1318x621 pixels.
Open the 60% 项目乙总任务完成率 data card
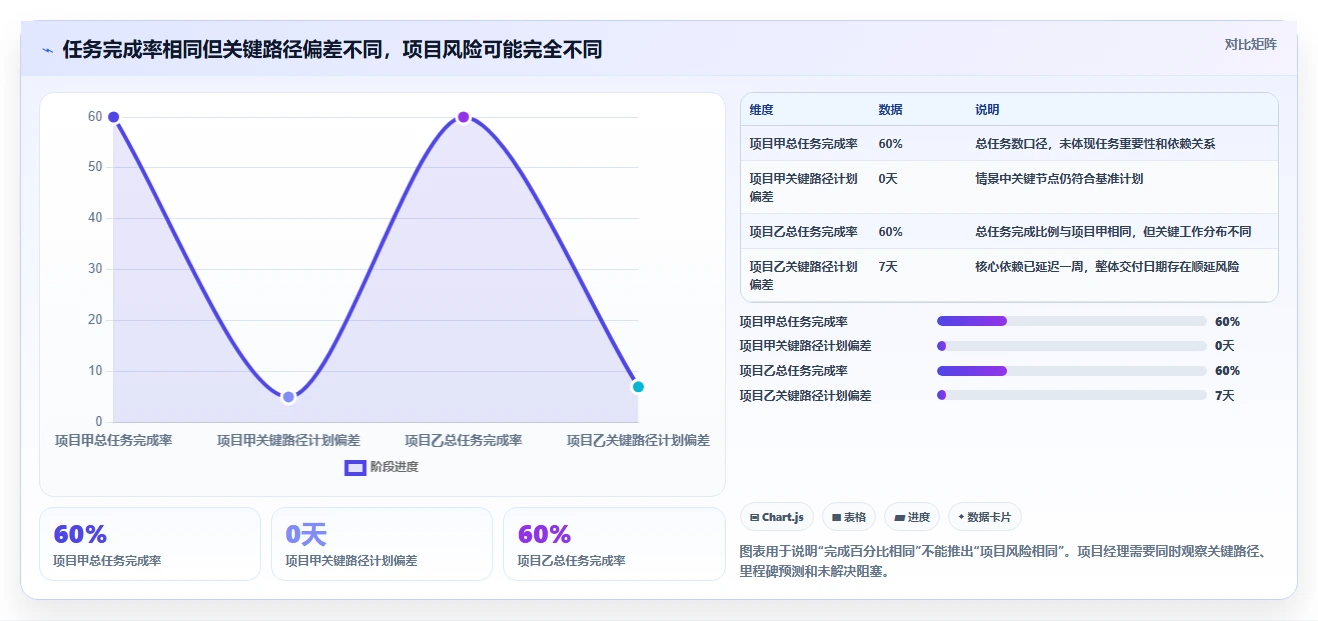point(614,544)
